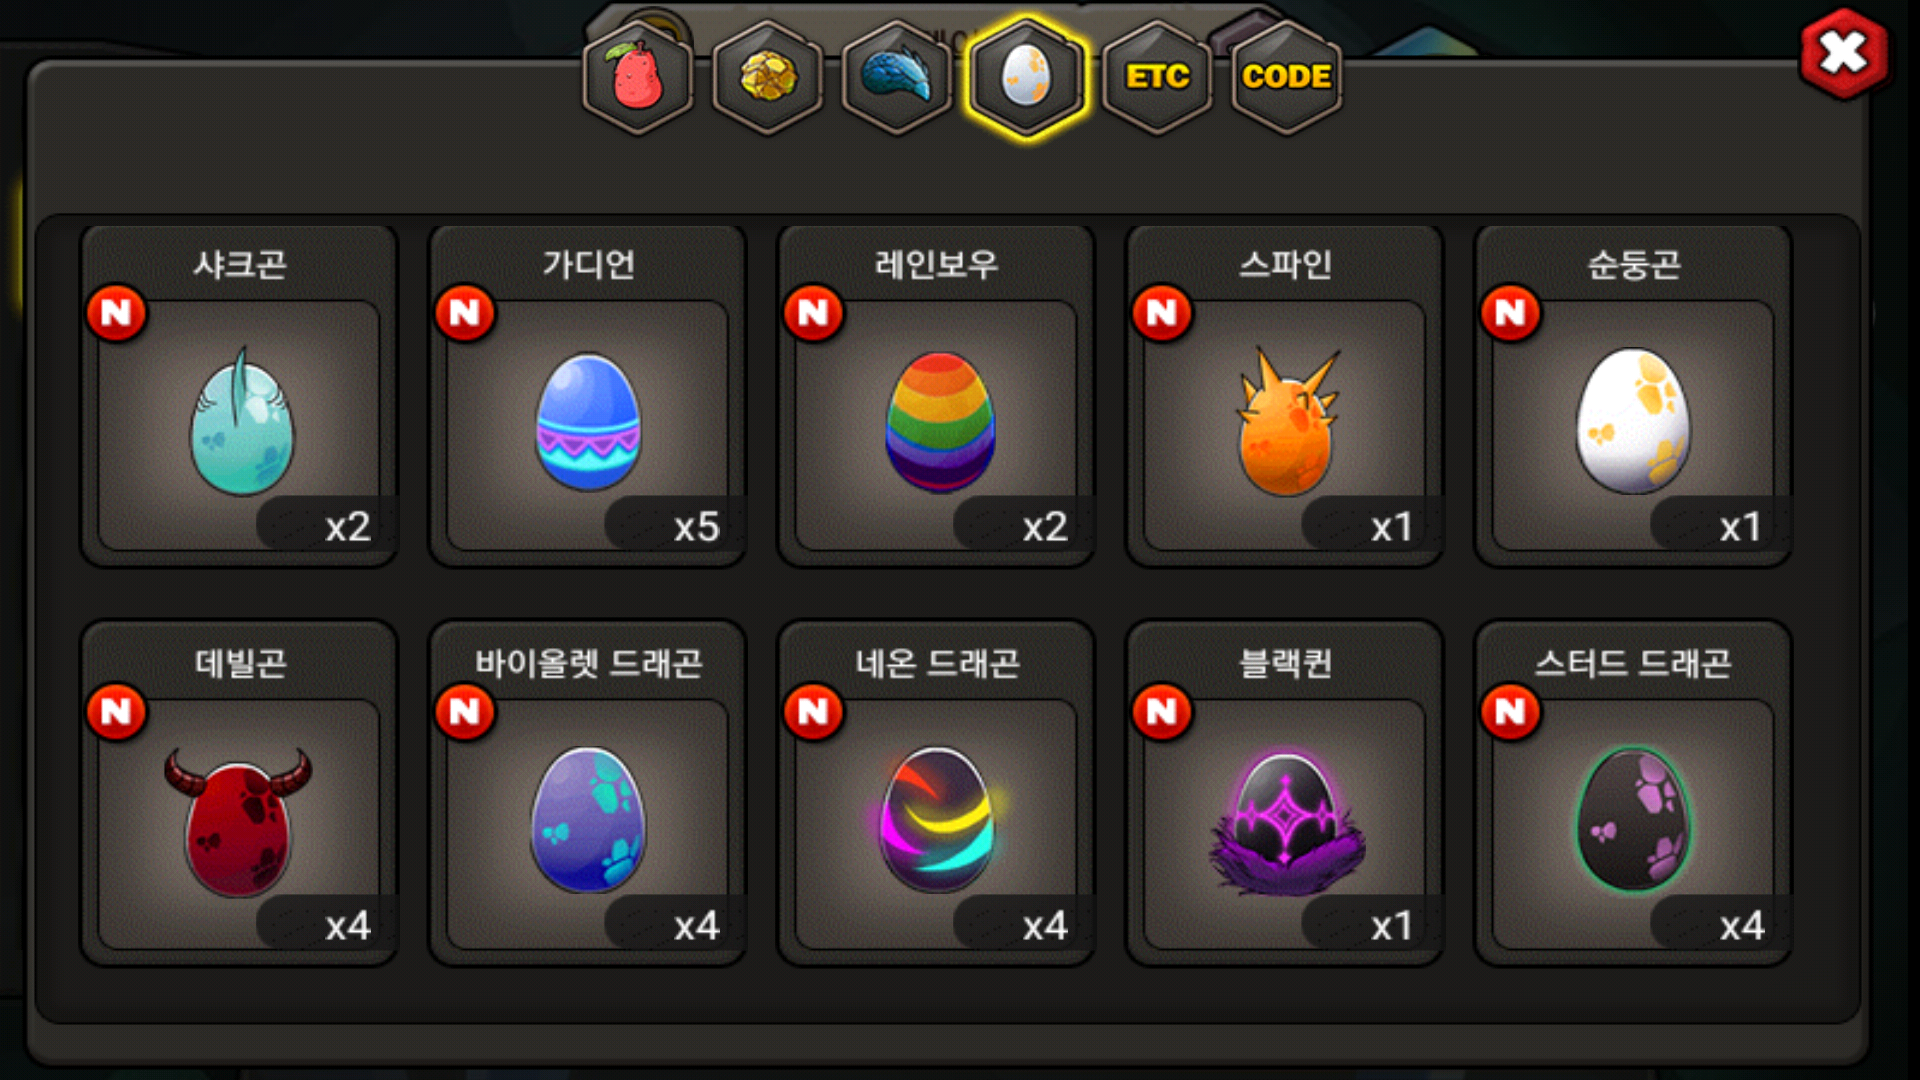Open the blue dragon scale tab
Screen dimensions: 1920x1080
tap(897, 77)
